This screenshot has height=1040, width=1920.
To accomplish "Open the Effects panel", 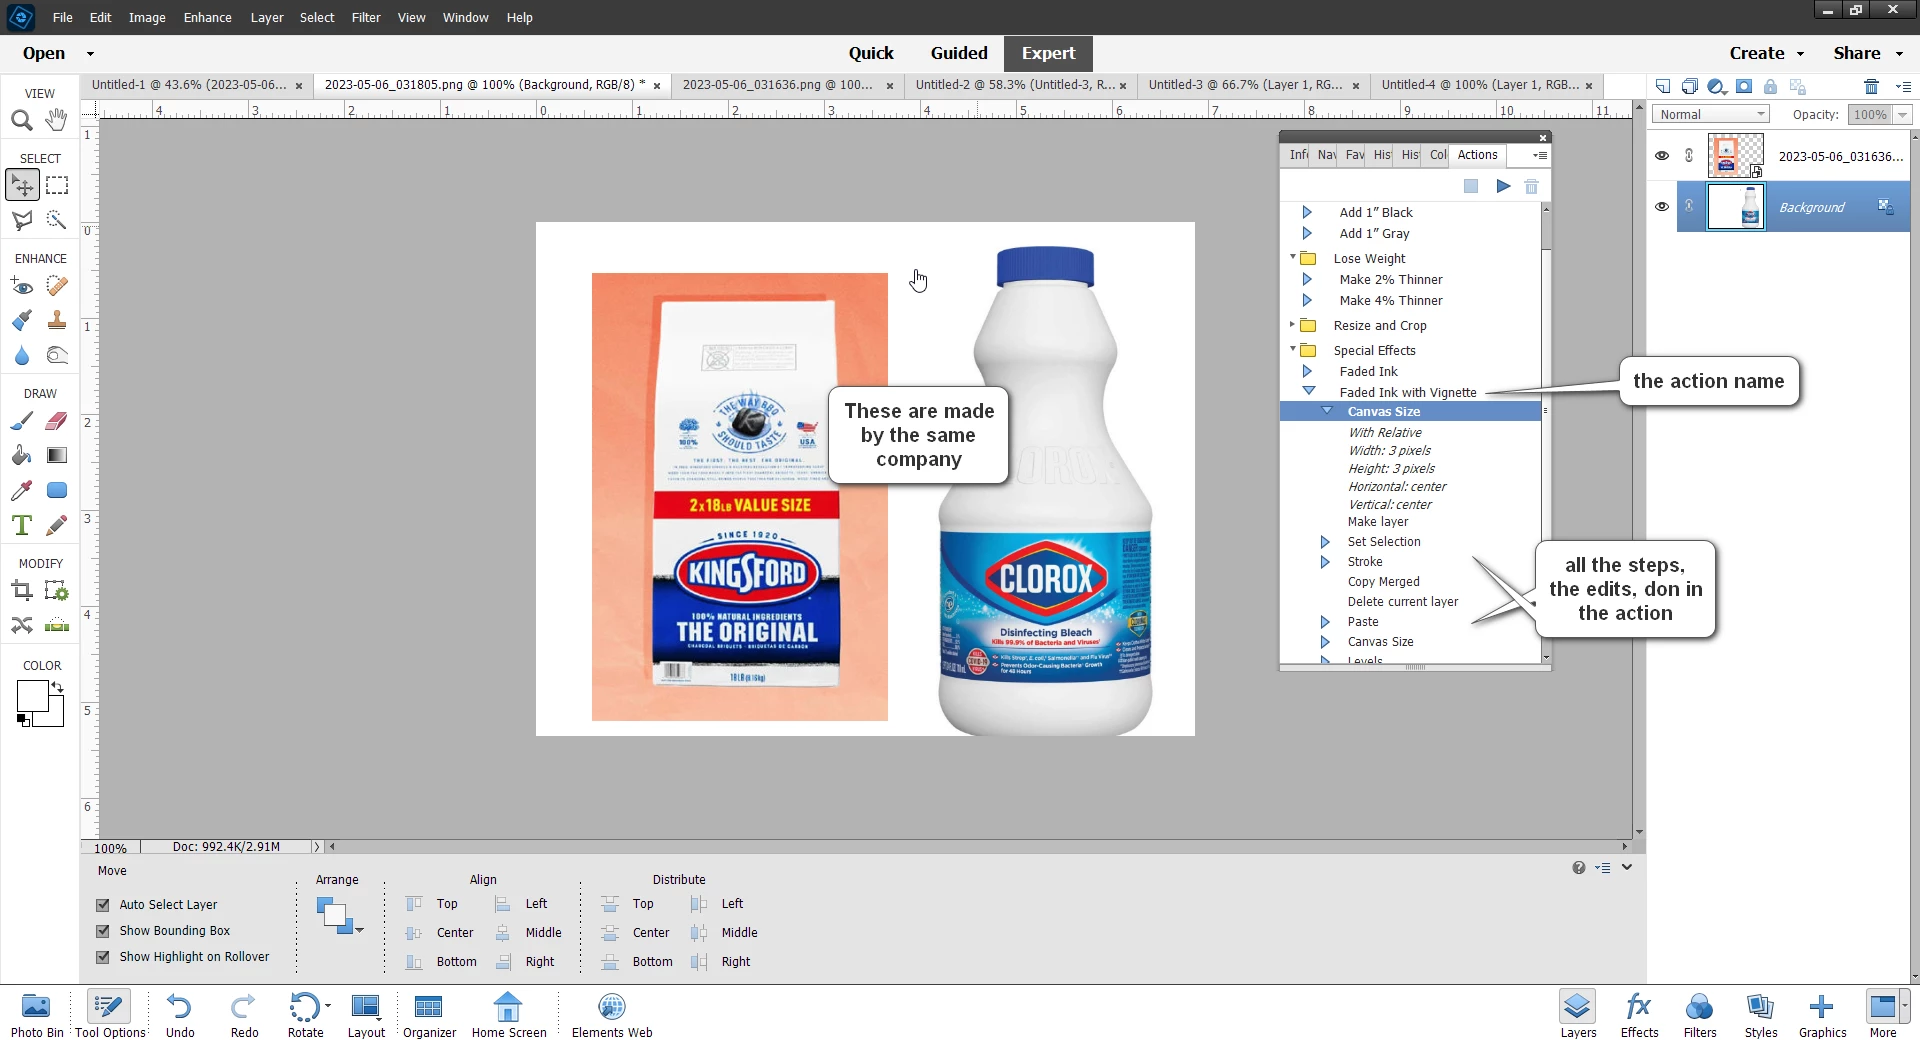I will coord(1639,1015).
